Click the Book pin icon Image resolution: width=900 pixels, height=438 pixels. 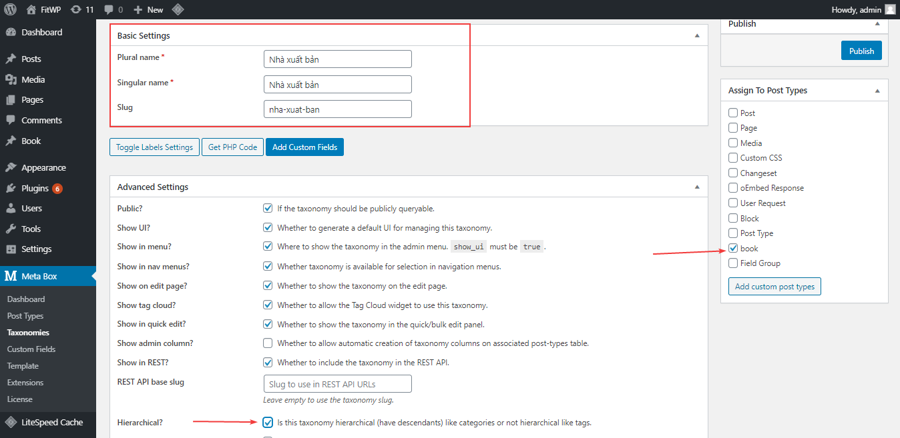tap(10, 141)
